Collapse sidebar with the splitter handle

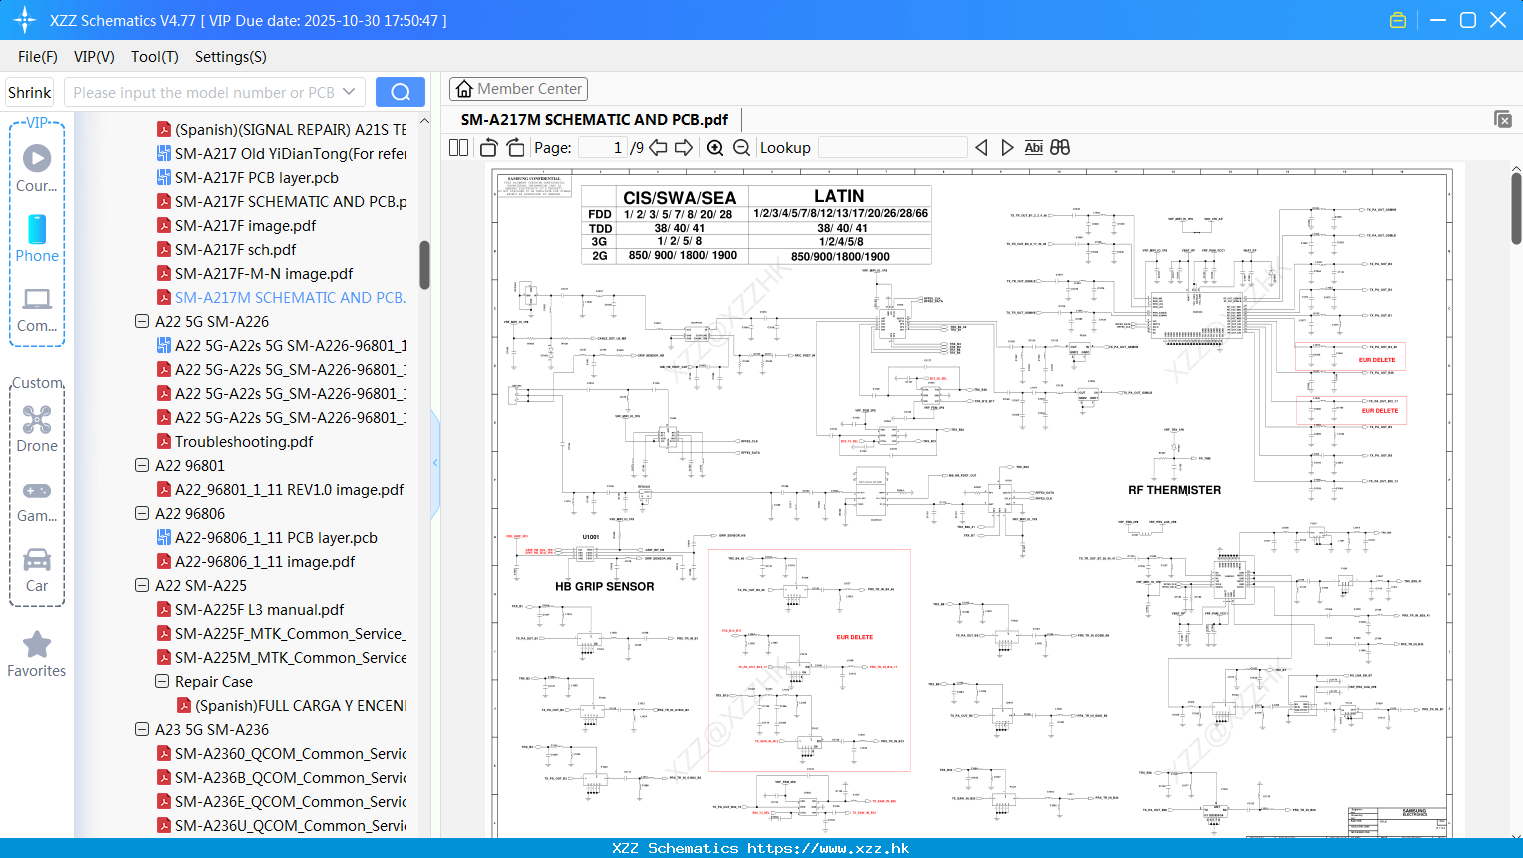436,463
